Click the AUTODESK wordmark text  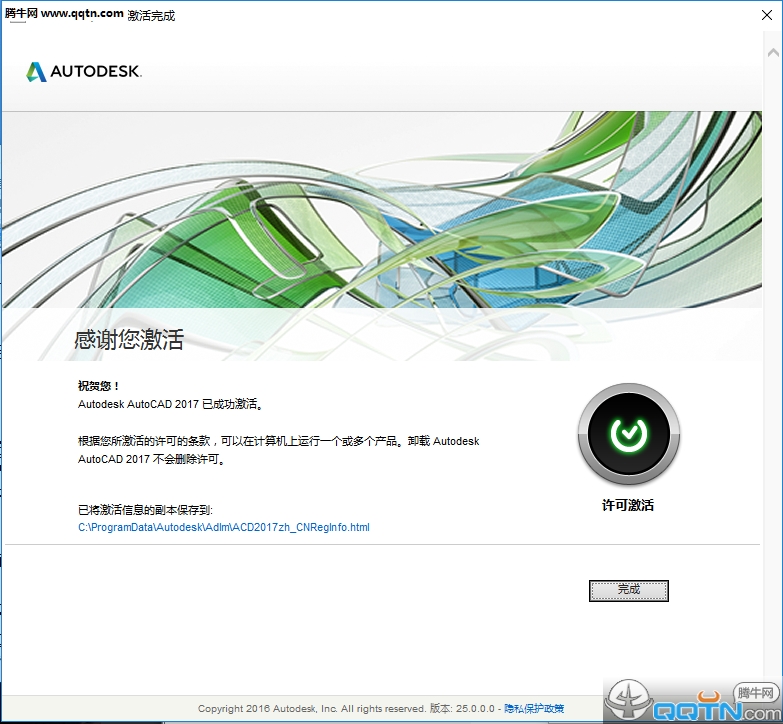[x=96, y=73]
